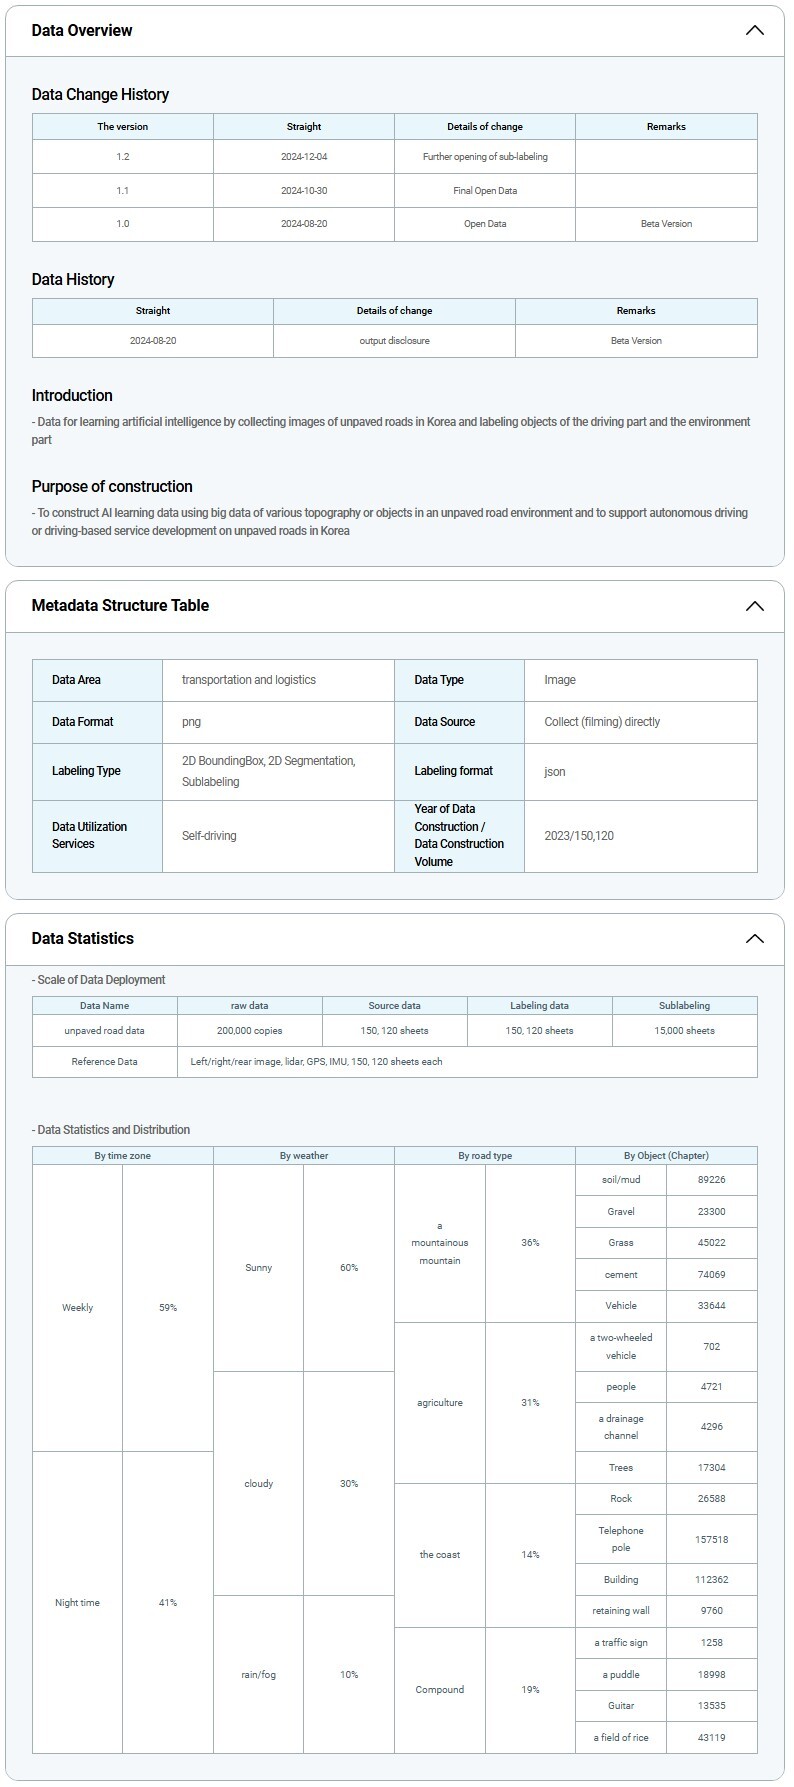Screen dimensions: 794x1787
Task: Click the Data Statistics panel title
Action: pos(82,938)
